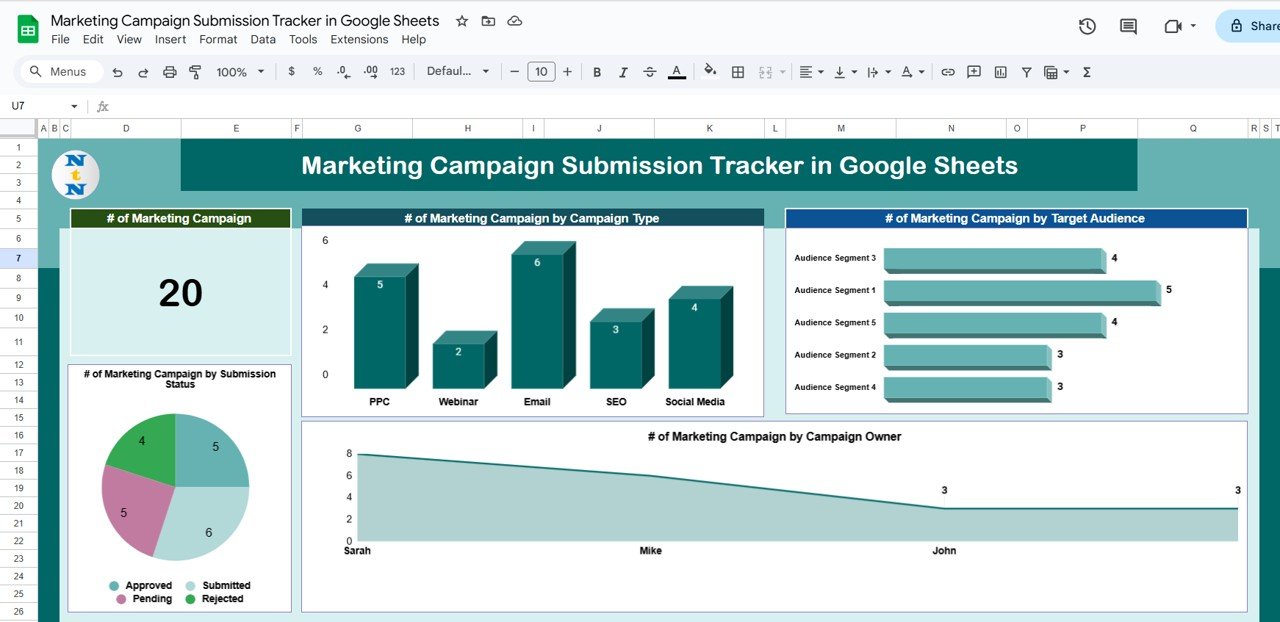This screenshot has height=622, width=1280.
Task: Add a comment from toolbar
Action: [974, 72]
